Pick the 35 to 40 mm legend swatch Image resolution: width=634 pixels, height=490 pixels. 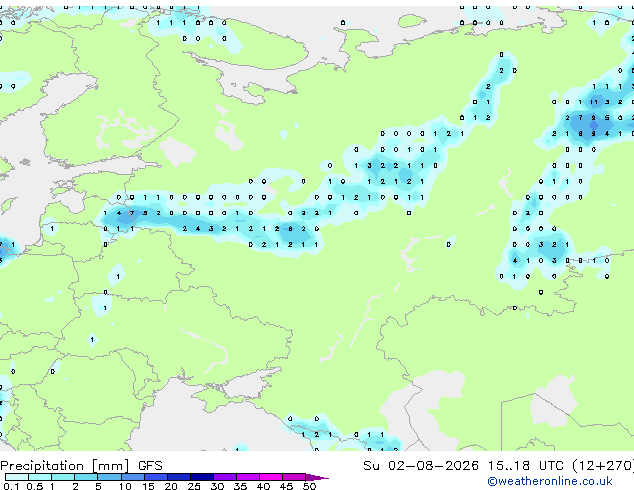pyautogui.click(x=248, y=477)
